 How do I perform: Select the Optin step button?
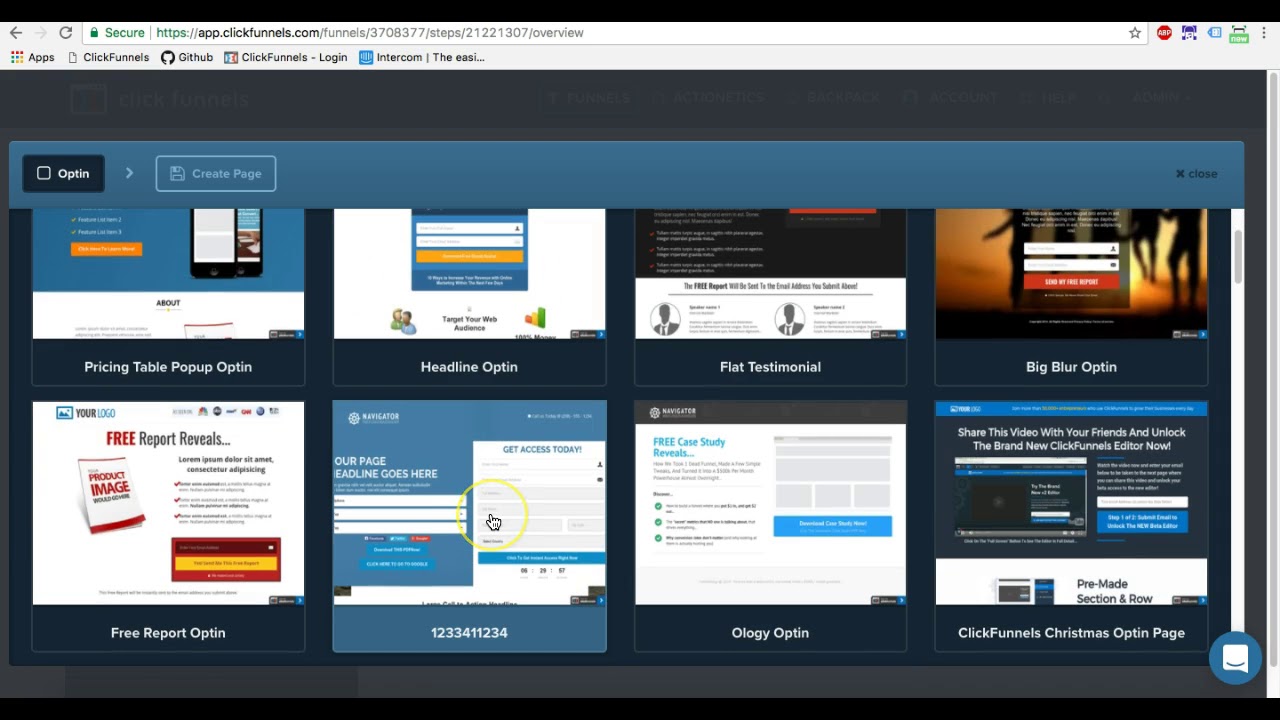pyautogui.click(x=63, y=173)
